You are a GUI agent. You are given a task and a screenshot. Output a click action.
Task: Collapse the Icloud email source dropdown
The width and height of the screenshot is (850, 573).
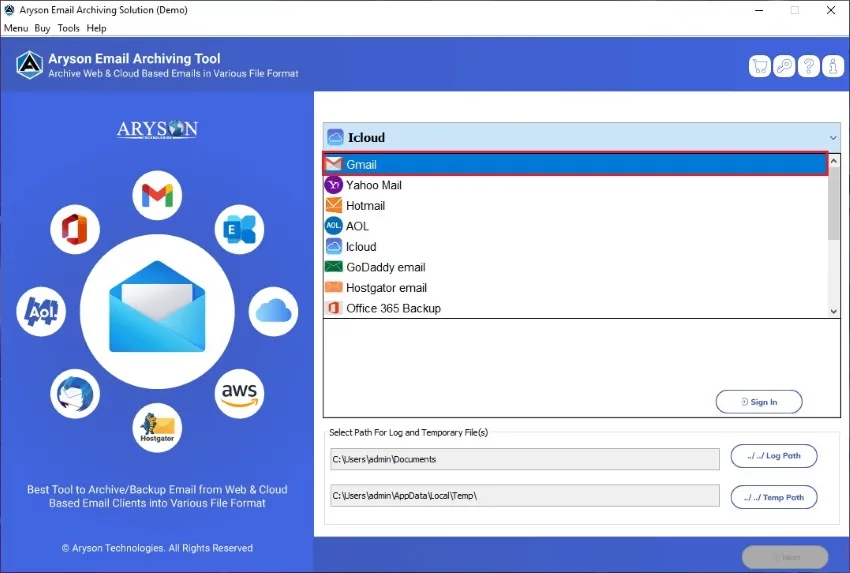[833, 138]
